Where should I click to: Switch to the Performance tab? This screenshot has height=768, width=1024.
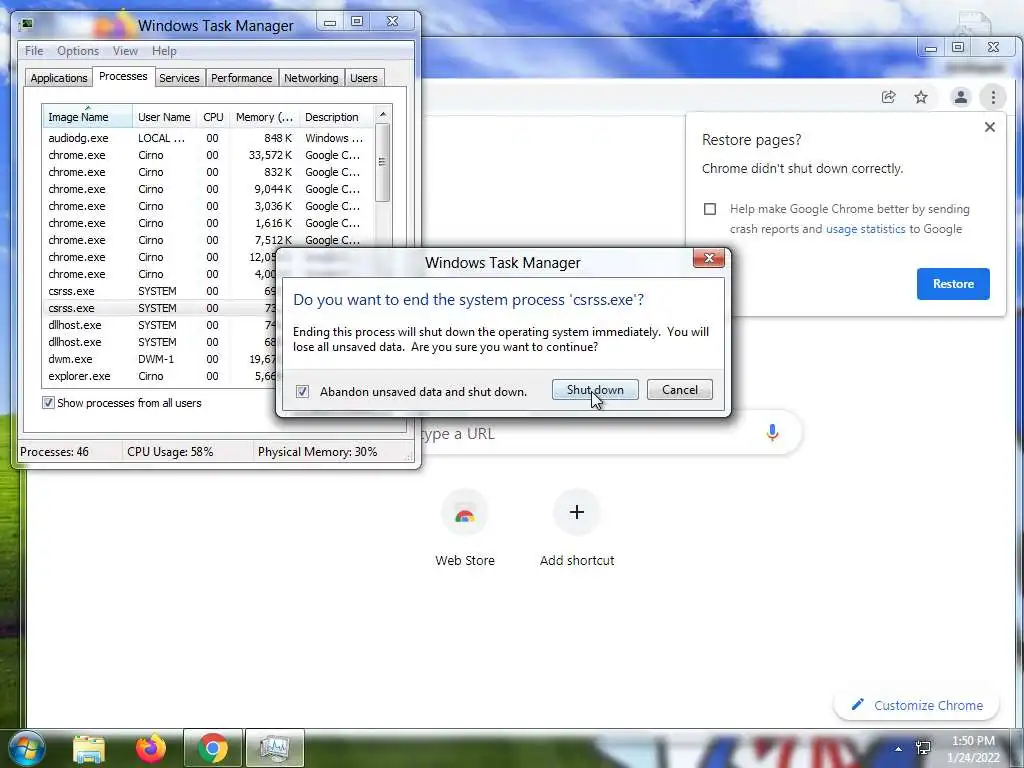click(x=241, y=78)
